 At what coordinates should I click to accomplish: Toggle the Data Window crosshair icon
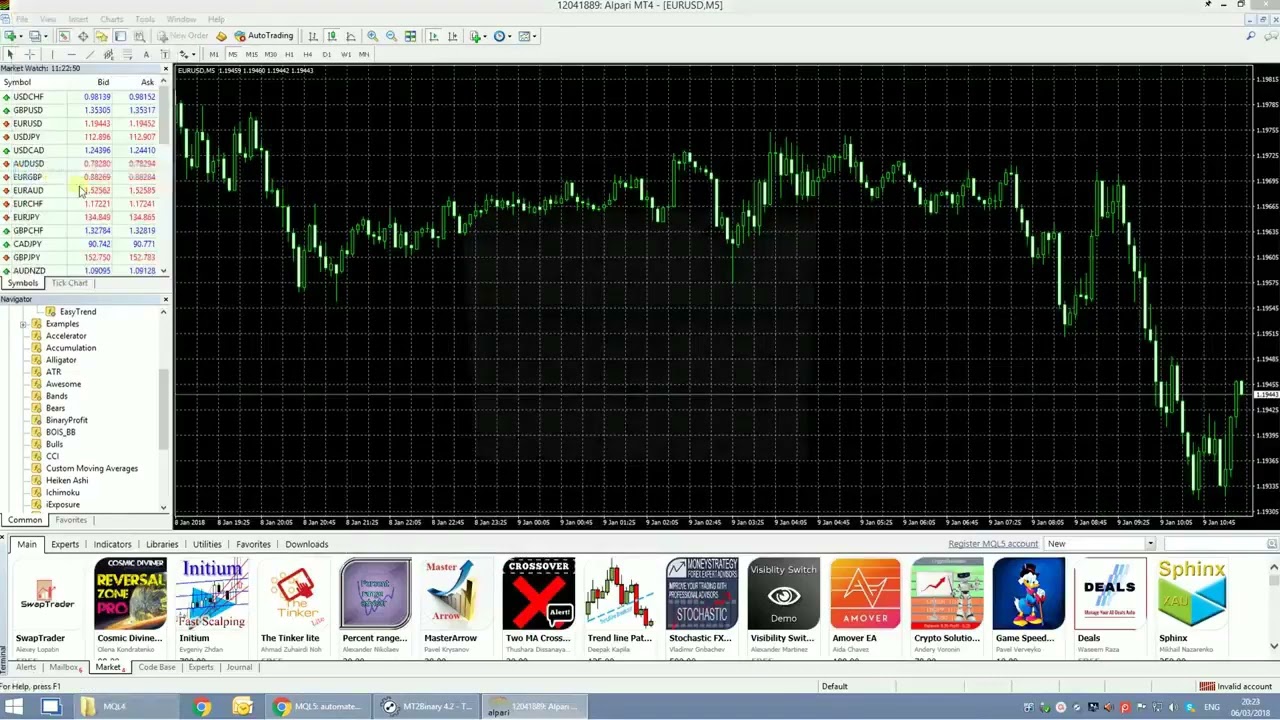pyautogui.click(x=83, y=36)
